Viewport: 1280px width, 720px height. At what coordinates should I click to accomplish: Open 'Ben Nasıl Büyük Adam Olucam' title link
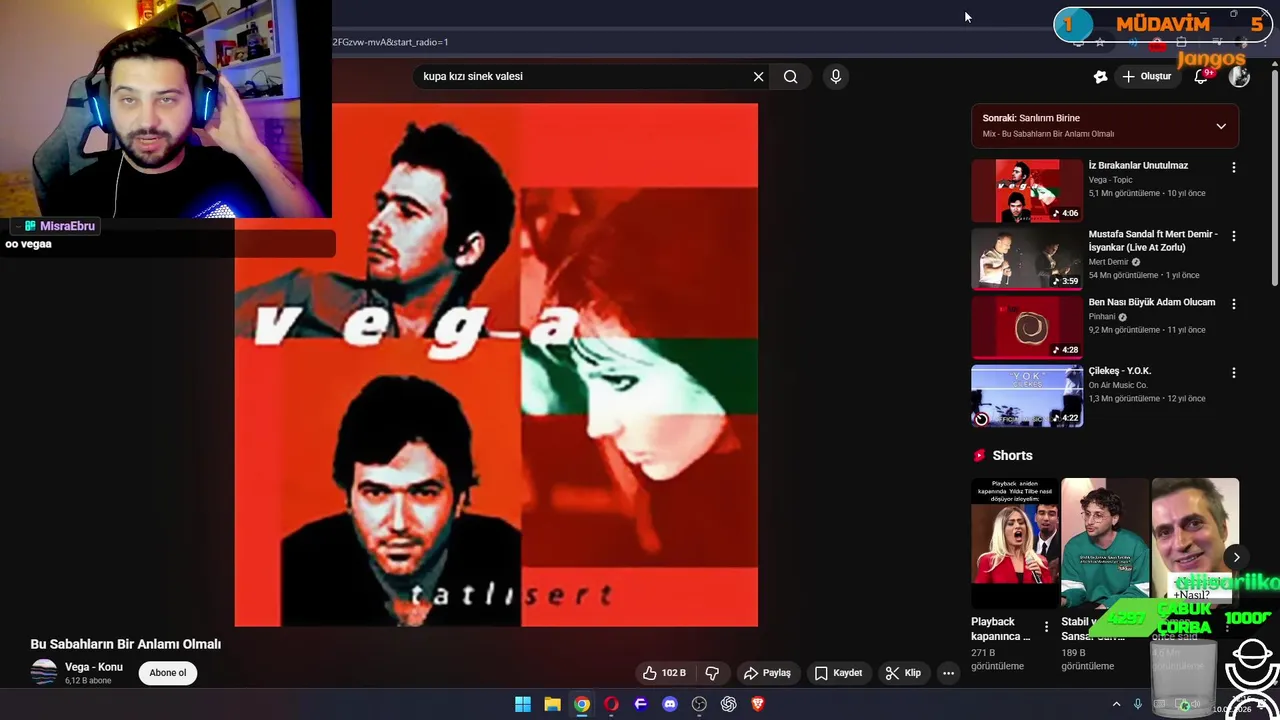point(1152,302)
